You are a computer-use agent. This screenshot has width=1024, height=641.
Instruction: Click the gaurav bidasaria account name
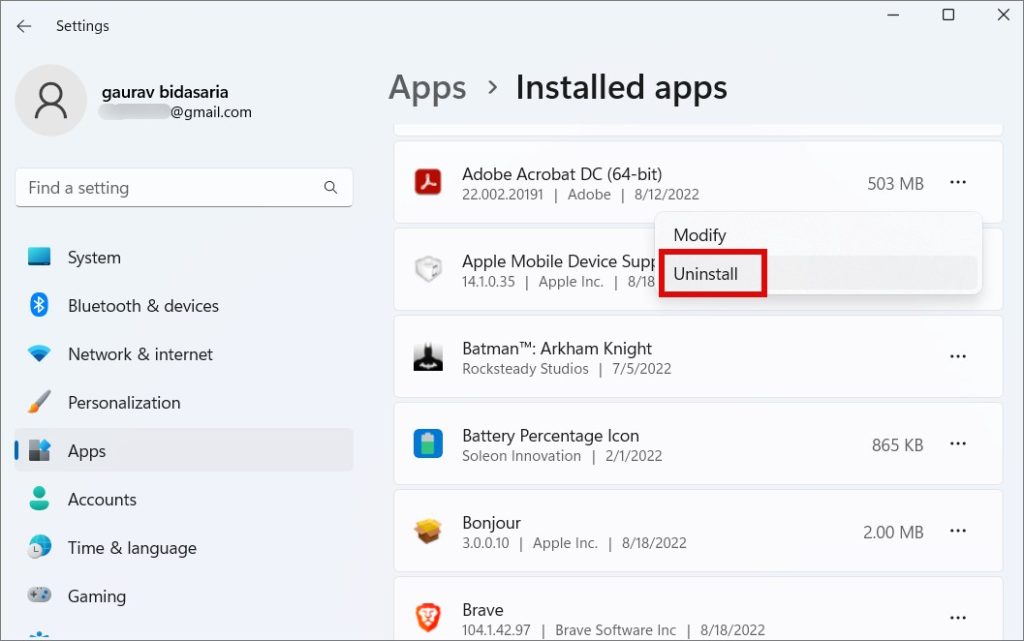point(165,92)
